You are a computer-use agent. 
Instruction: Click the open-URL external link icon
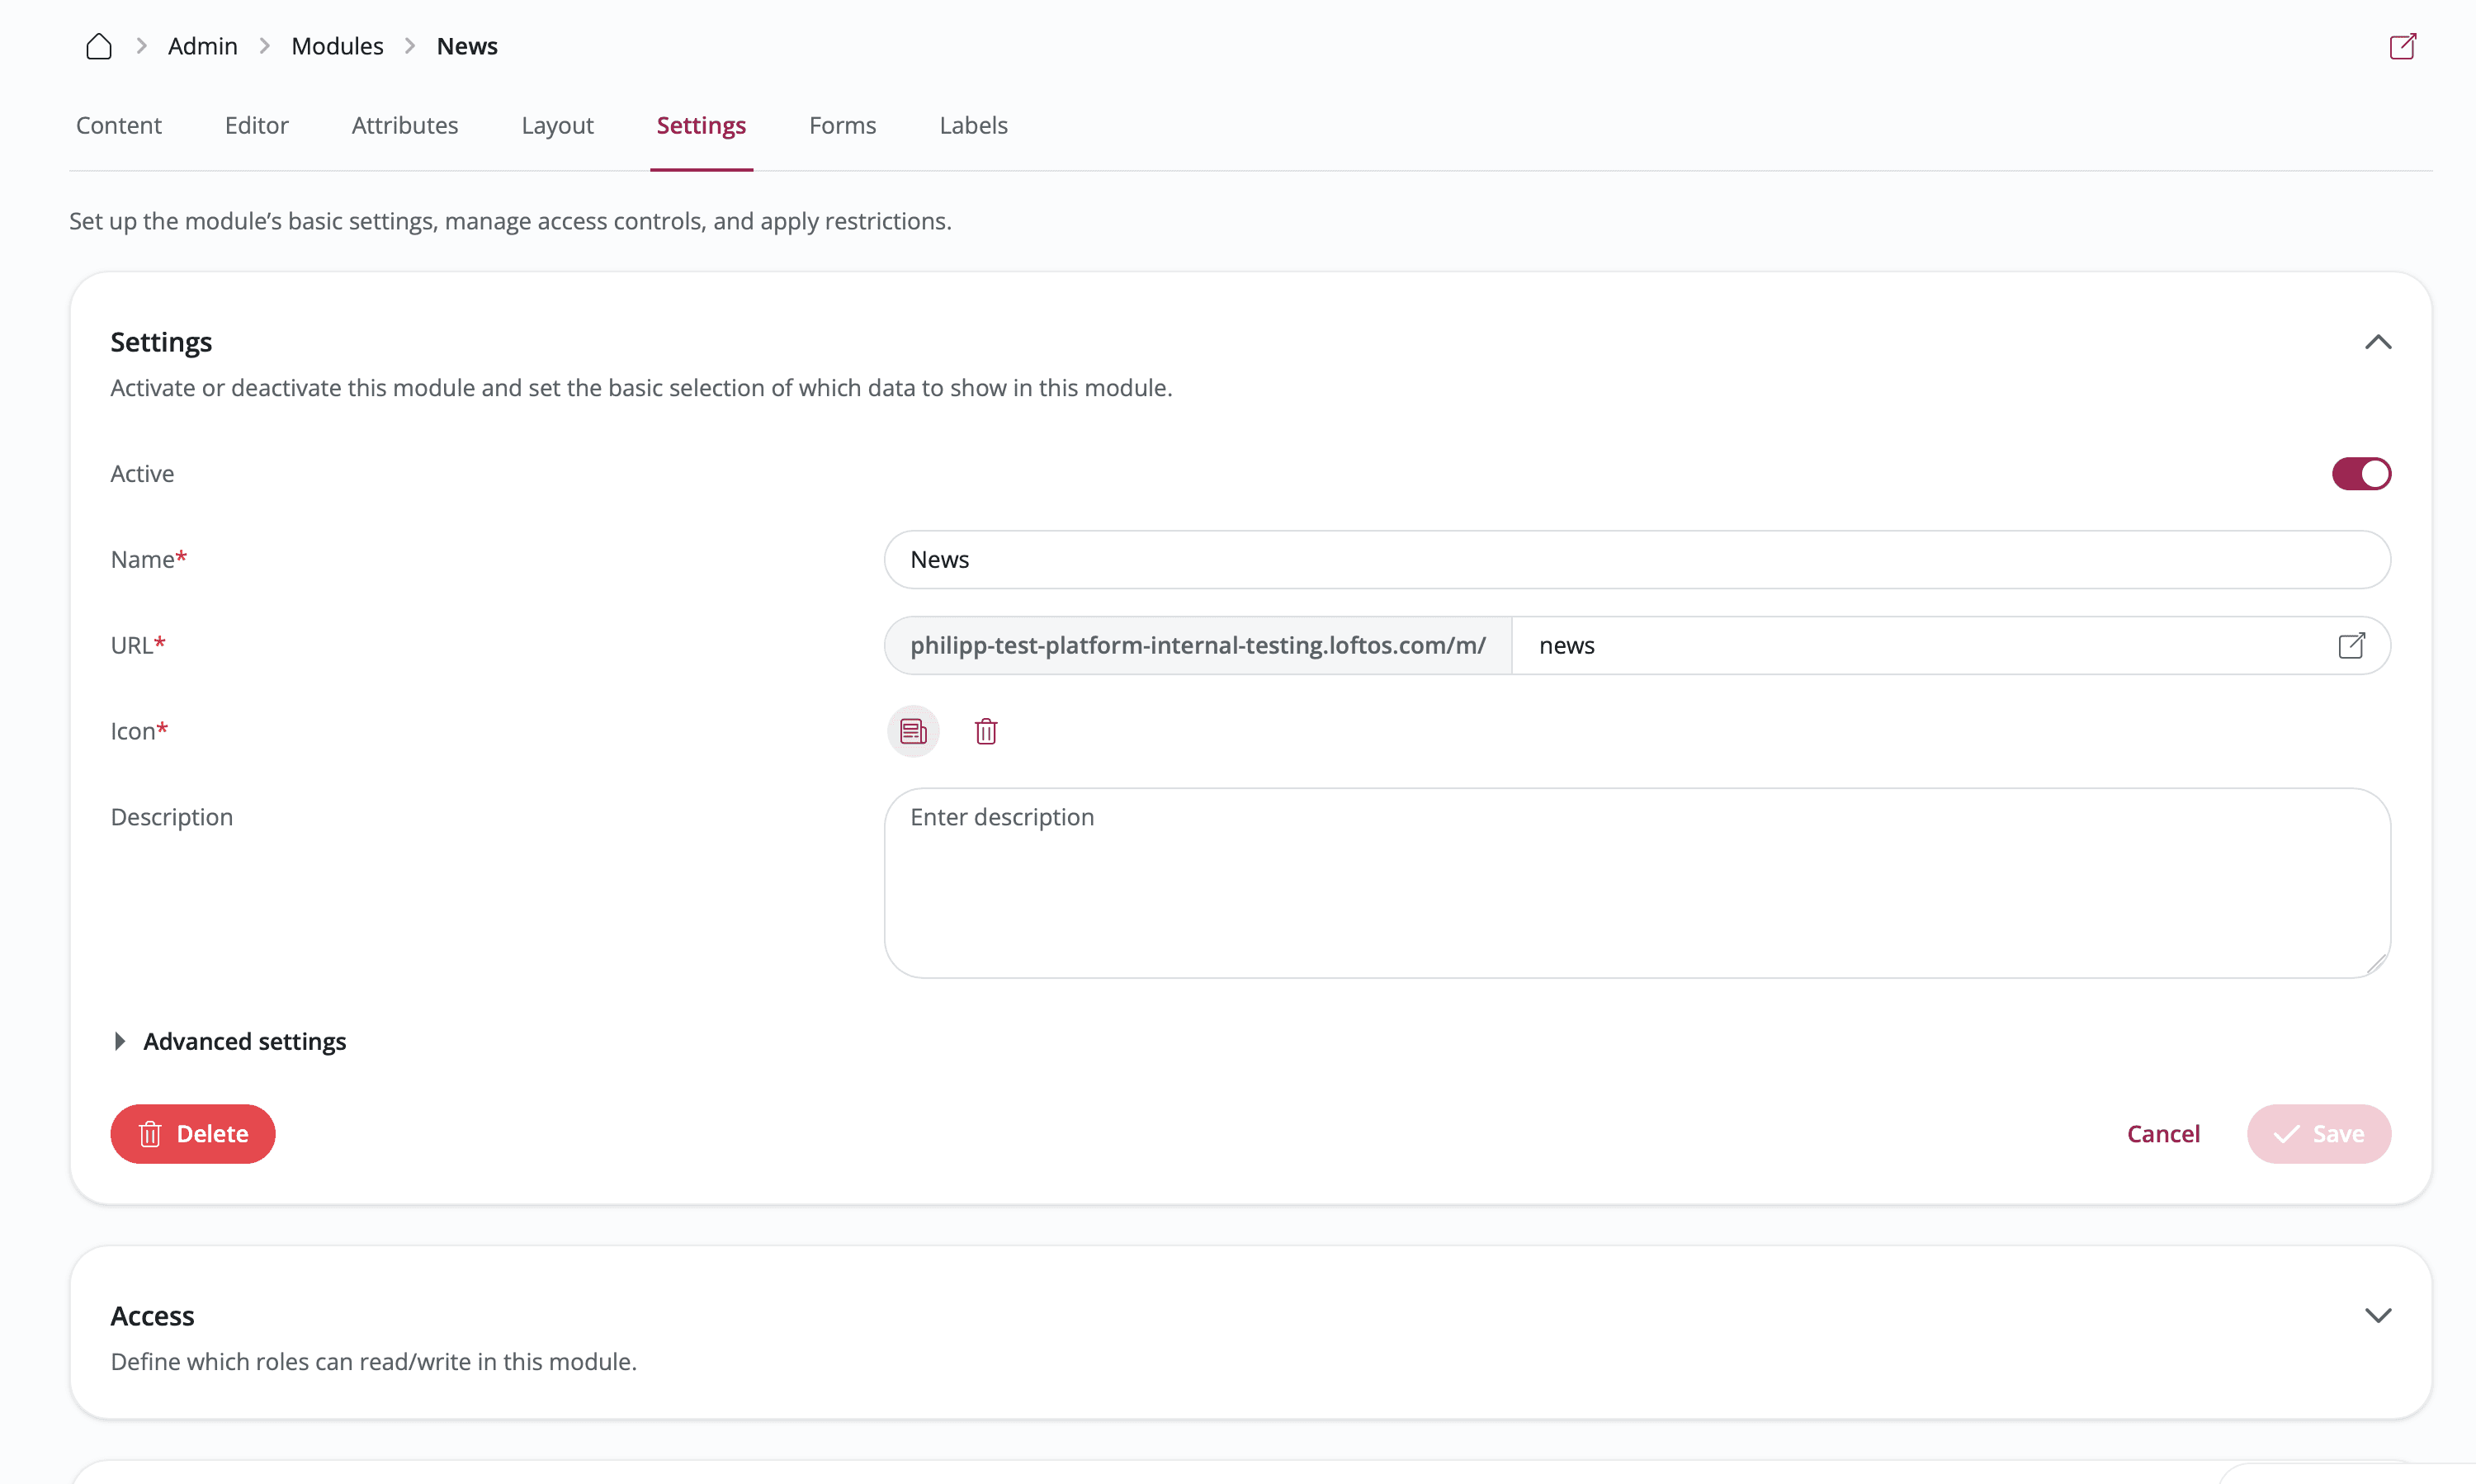click(2351, 645)
